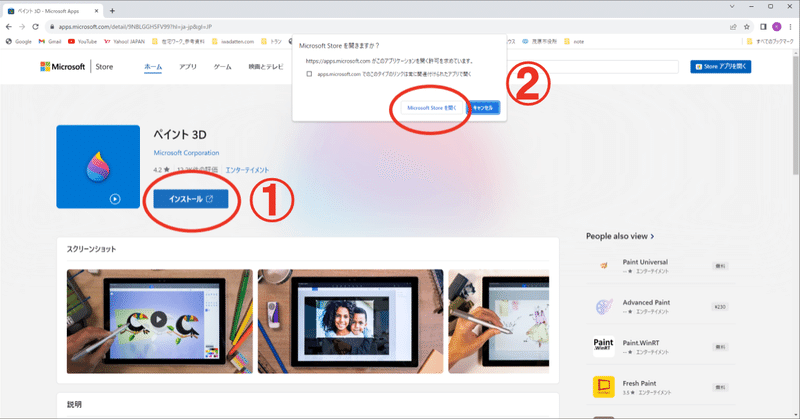Open the browser side panel icon
The height and width of the screenshot is (419, 800).
[763, 27]
